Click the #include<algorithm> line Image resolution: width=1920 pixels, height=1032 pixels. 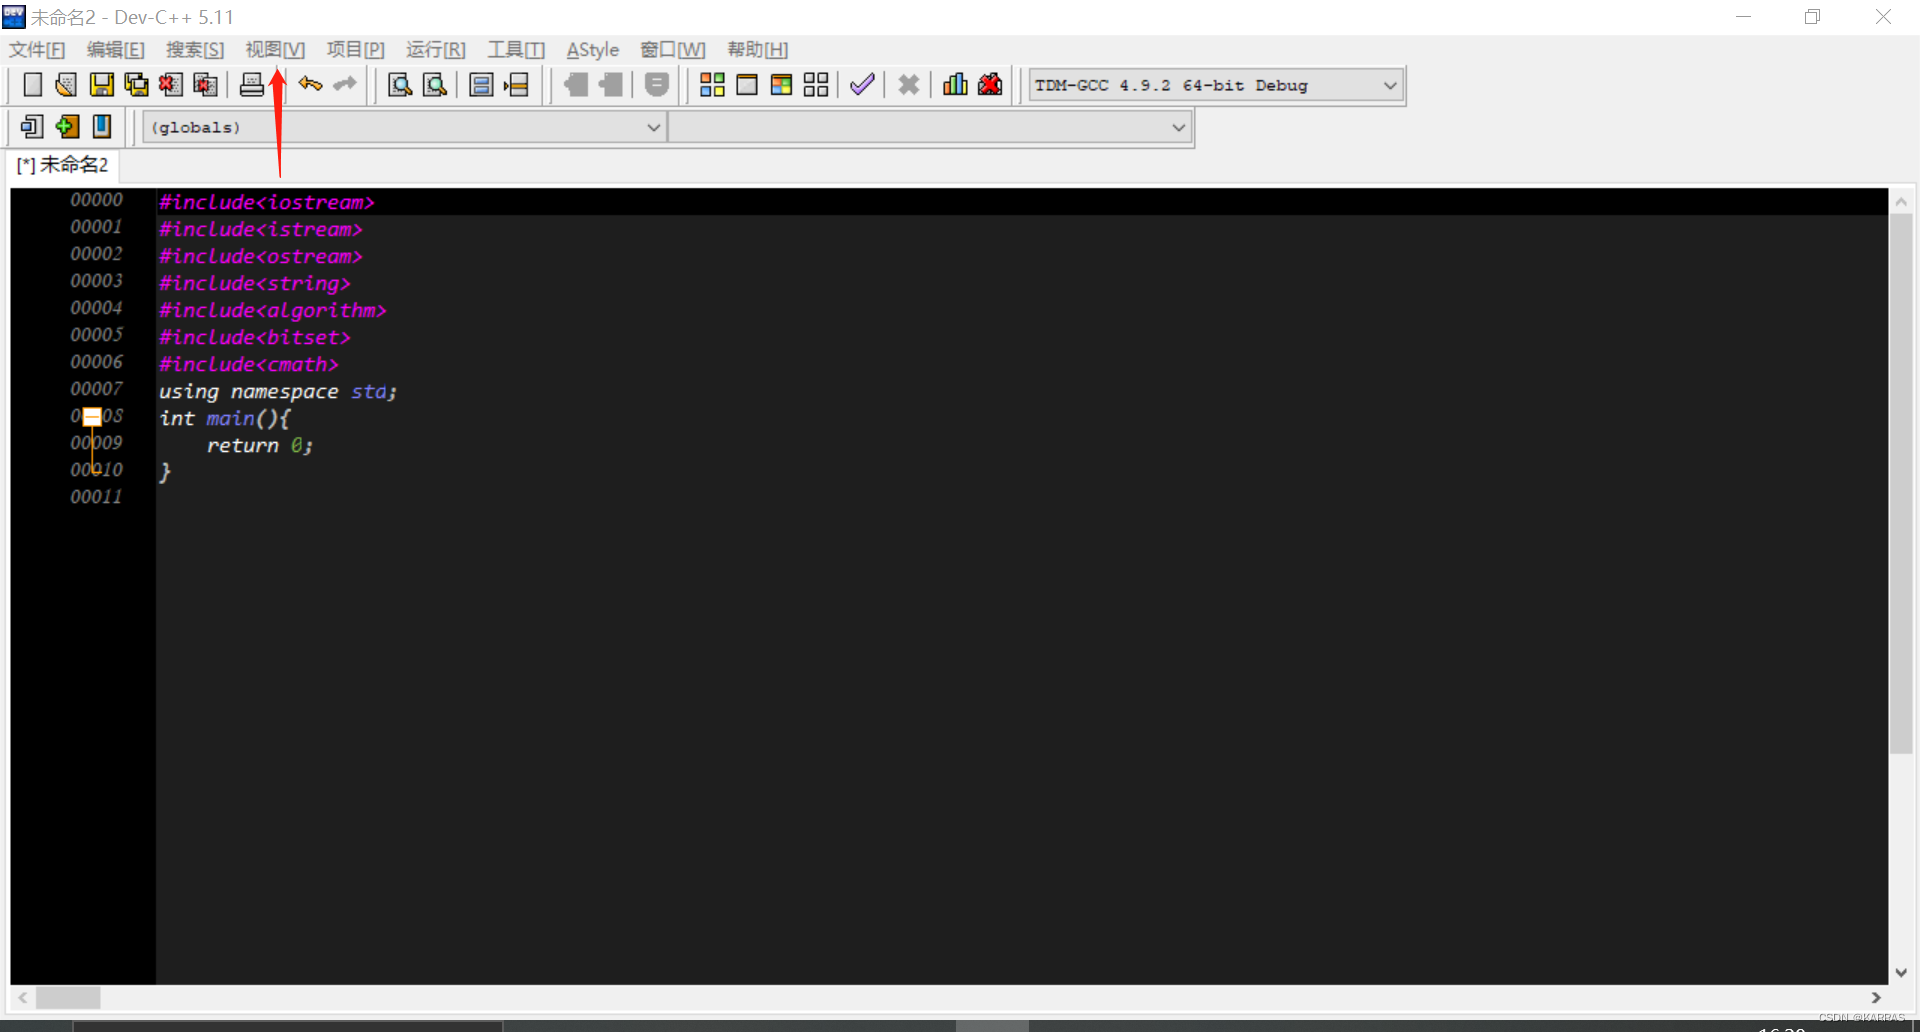(272, 310)
